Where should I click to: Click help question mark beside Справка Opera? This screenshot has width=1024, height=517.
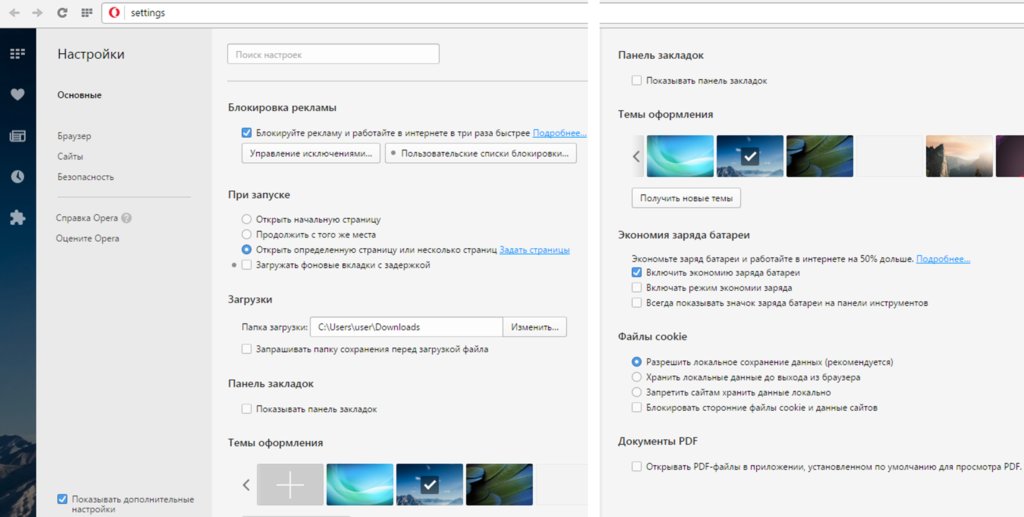pos(126,218)
